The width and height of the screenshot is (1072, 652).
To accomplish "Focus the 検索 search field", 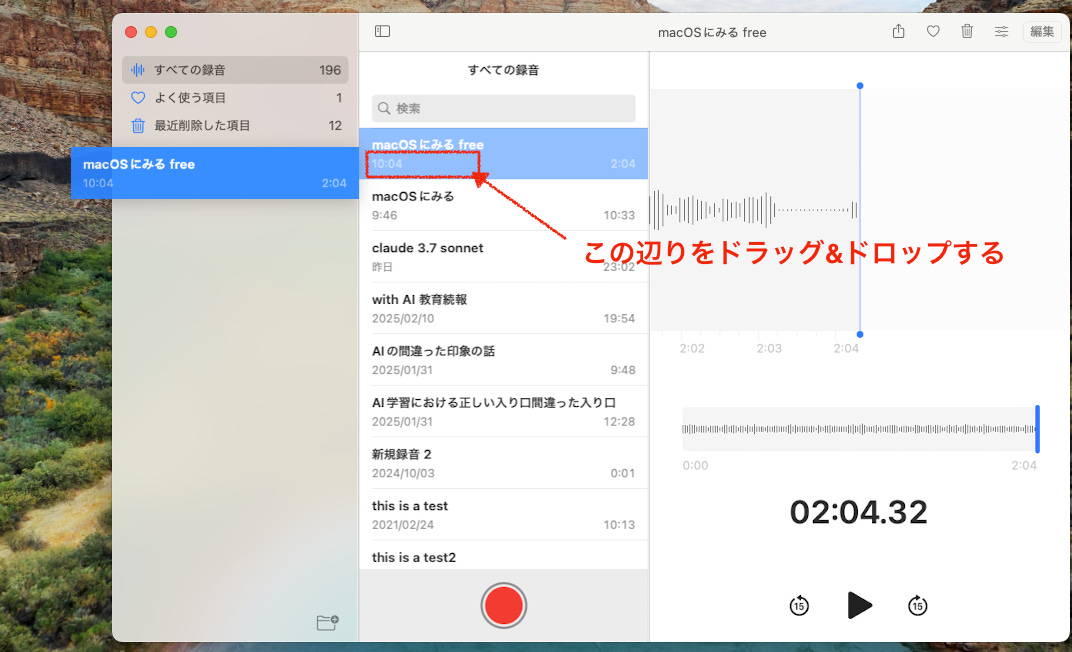I will [x=503, y=108].
